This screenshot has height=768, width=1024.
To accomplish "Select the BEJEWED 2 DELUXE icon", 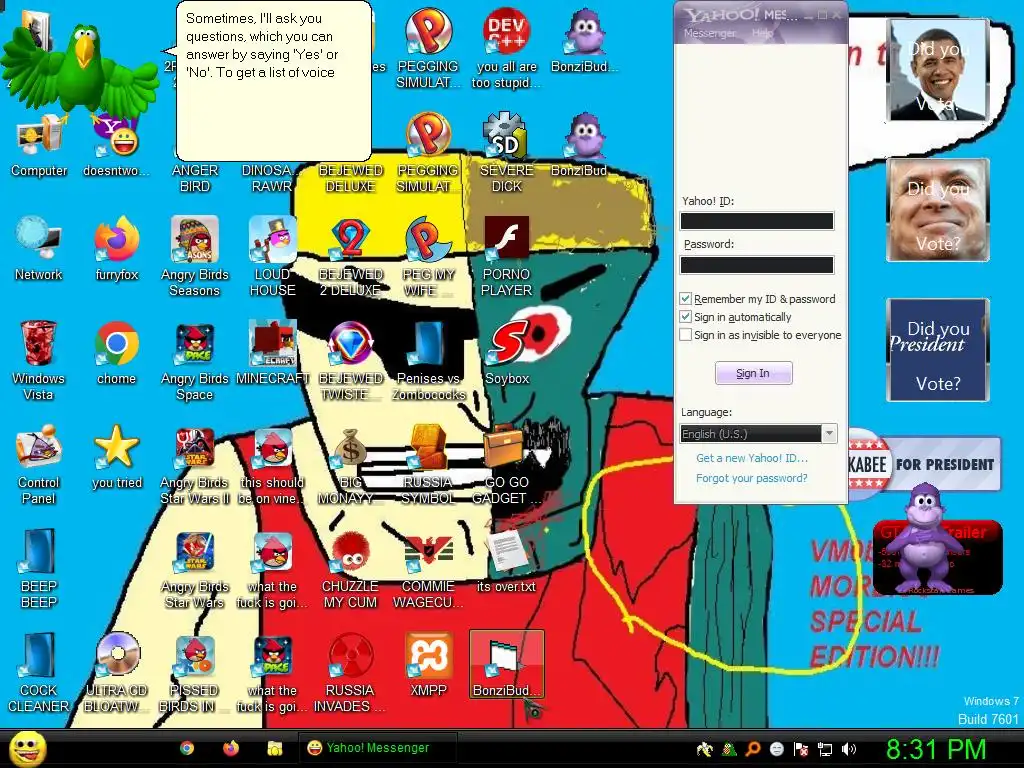I will (x=351, y=256).
